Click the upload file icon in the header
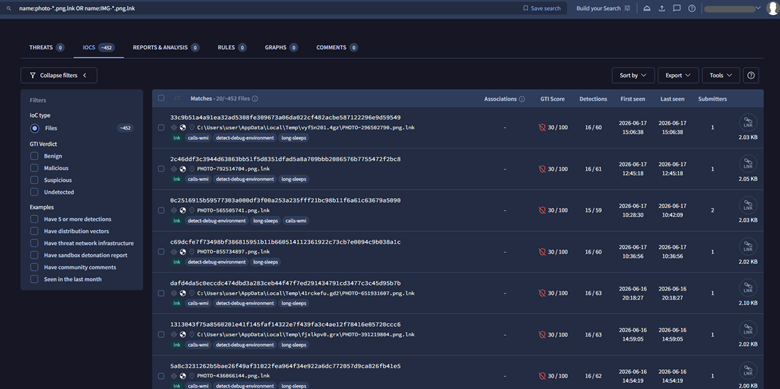780x389 pixels. [662, 8]
